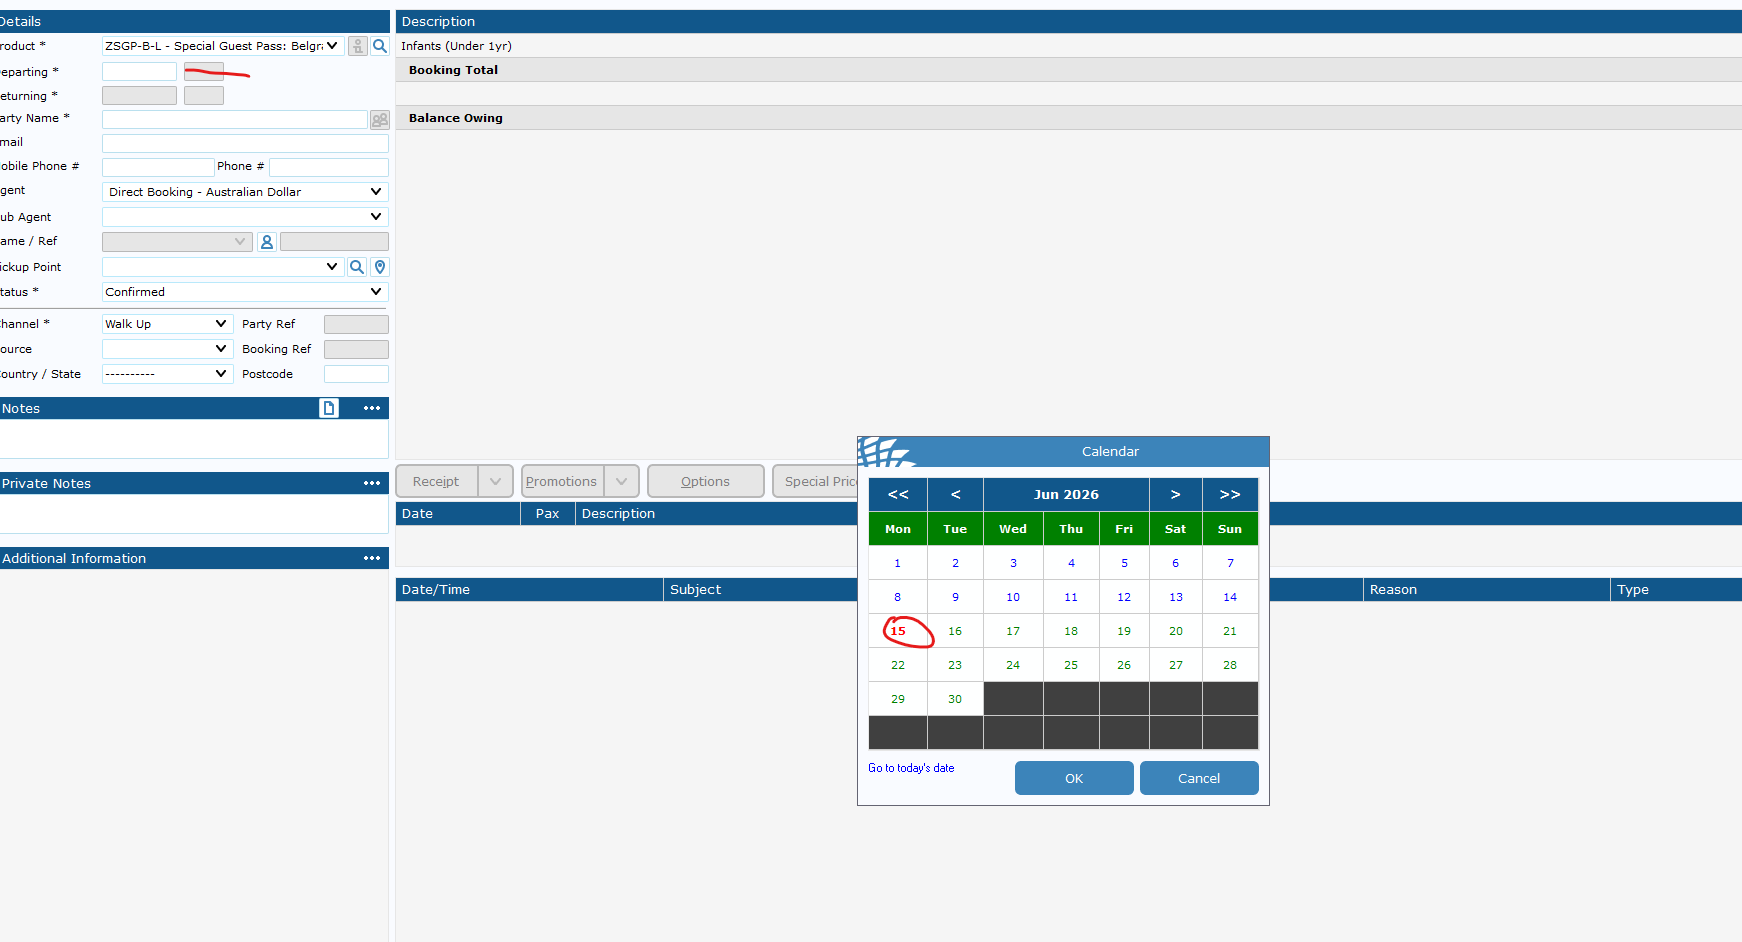This screenshot has height=942, width=1742.
Task: Search pickup points with magnifier icon
Action: coord(357,267)
